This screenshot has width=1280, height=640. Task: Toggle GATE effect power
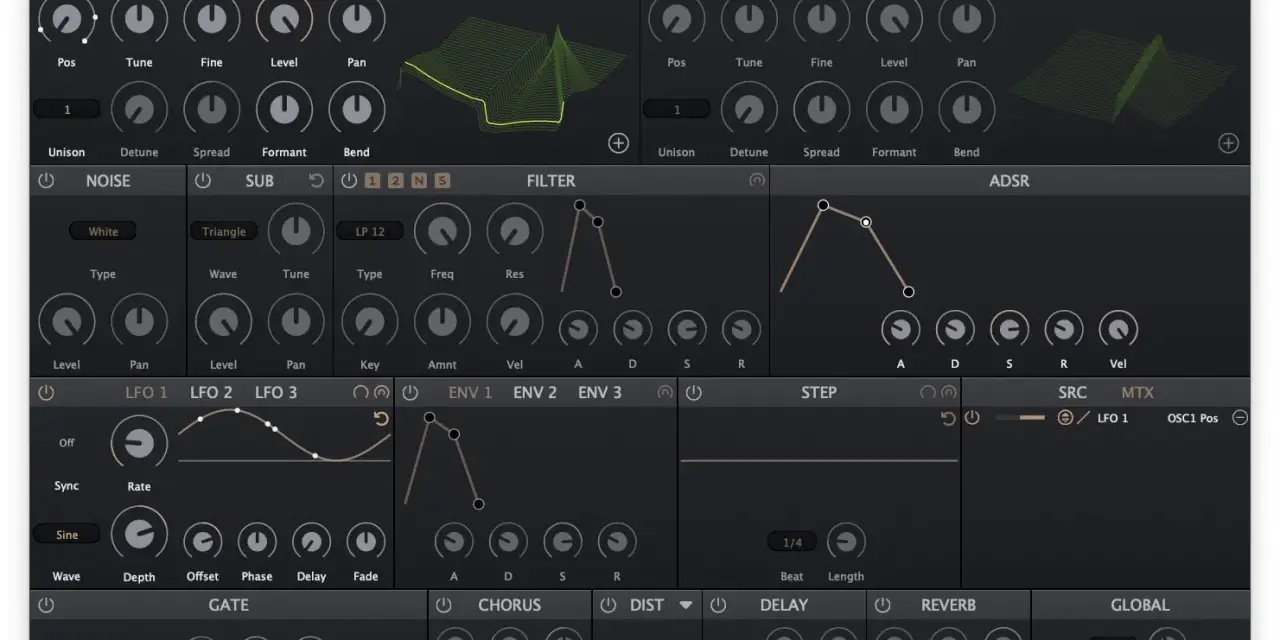pyautogui.click(x=46, y=605)
